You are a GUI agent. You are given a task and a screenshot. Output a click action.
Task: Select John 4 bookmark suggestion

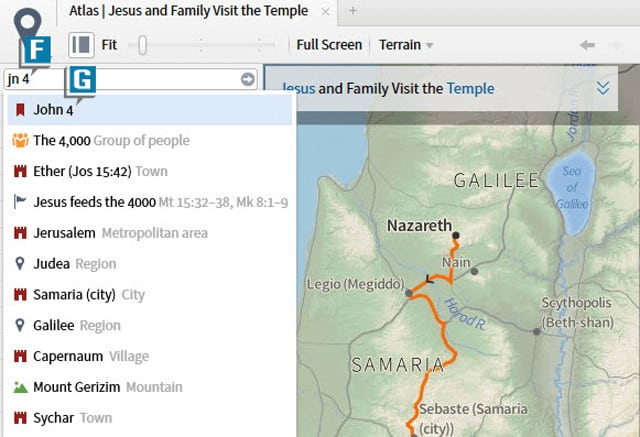pyautogui.click(x=54, y=110)
